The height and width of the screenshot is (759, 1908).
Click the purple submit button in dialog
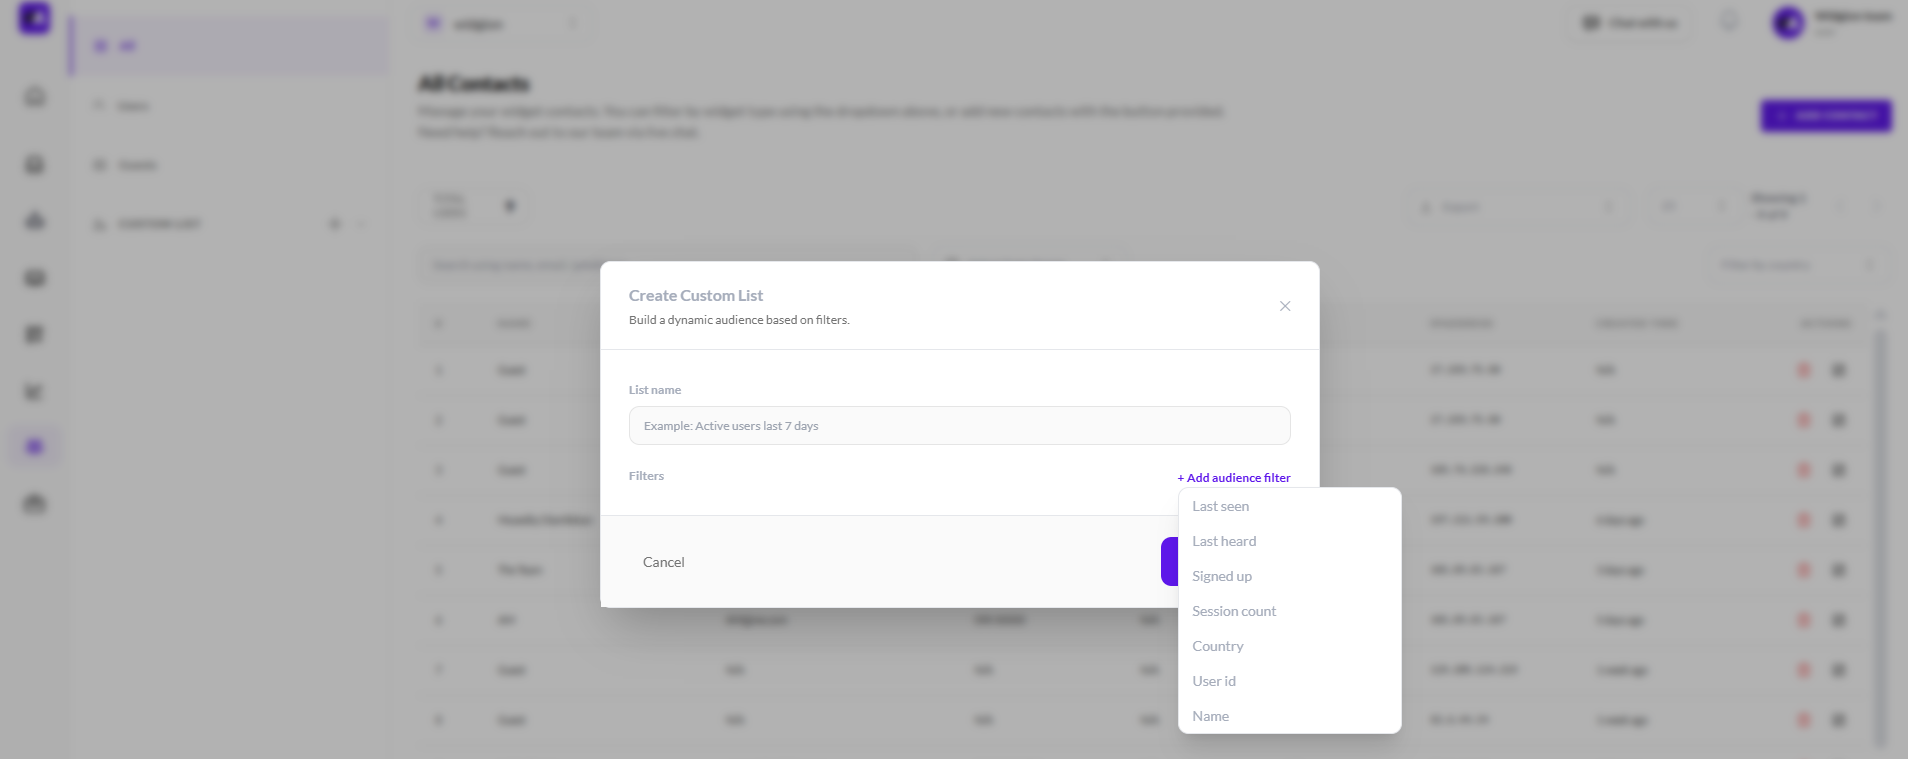click(x=1170, y=562)
